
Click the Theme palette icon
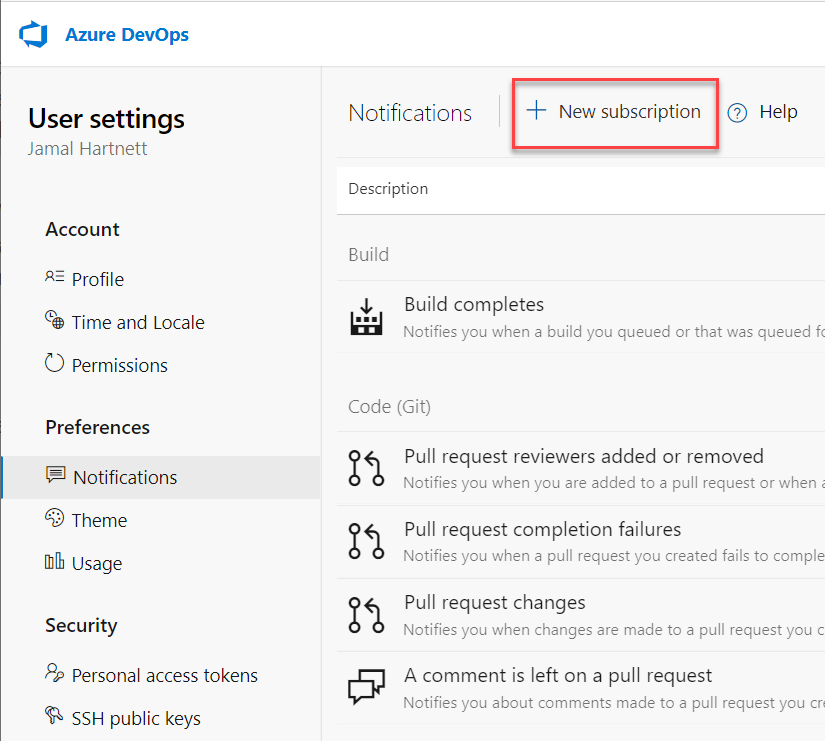54,518
